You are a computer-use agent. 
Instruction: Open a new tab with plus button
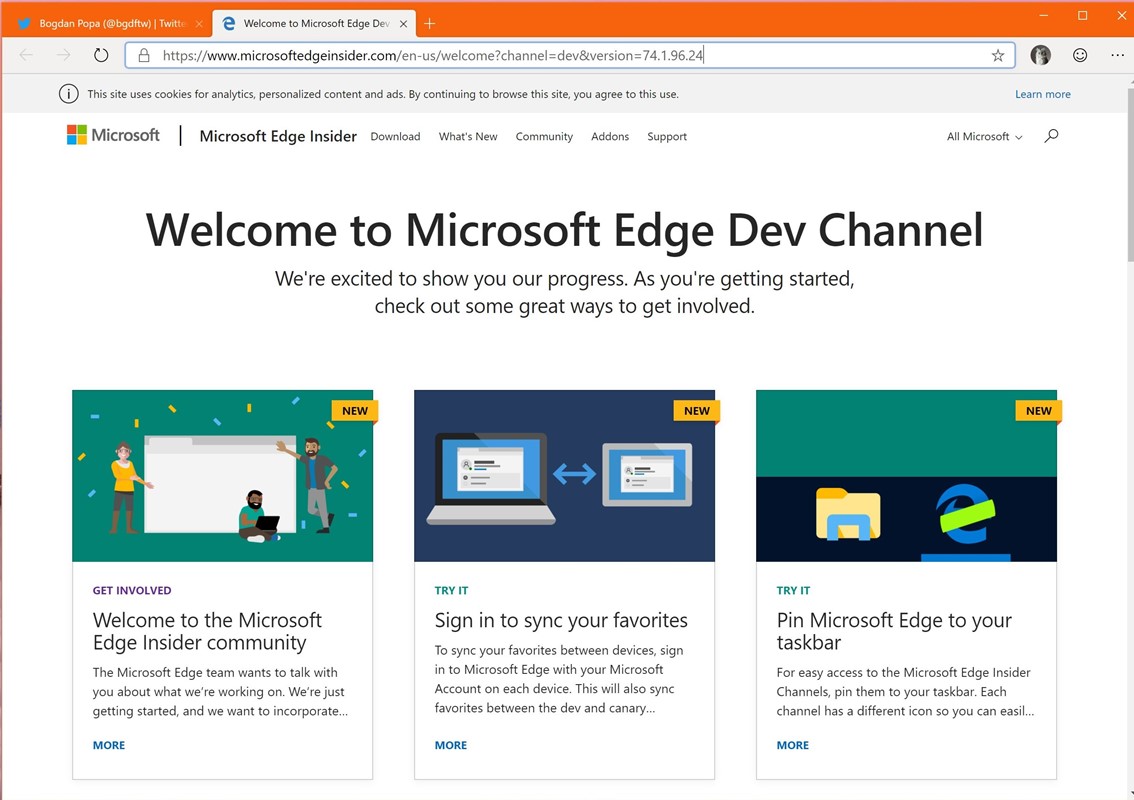pyautogui.click(x=429, y=23)
